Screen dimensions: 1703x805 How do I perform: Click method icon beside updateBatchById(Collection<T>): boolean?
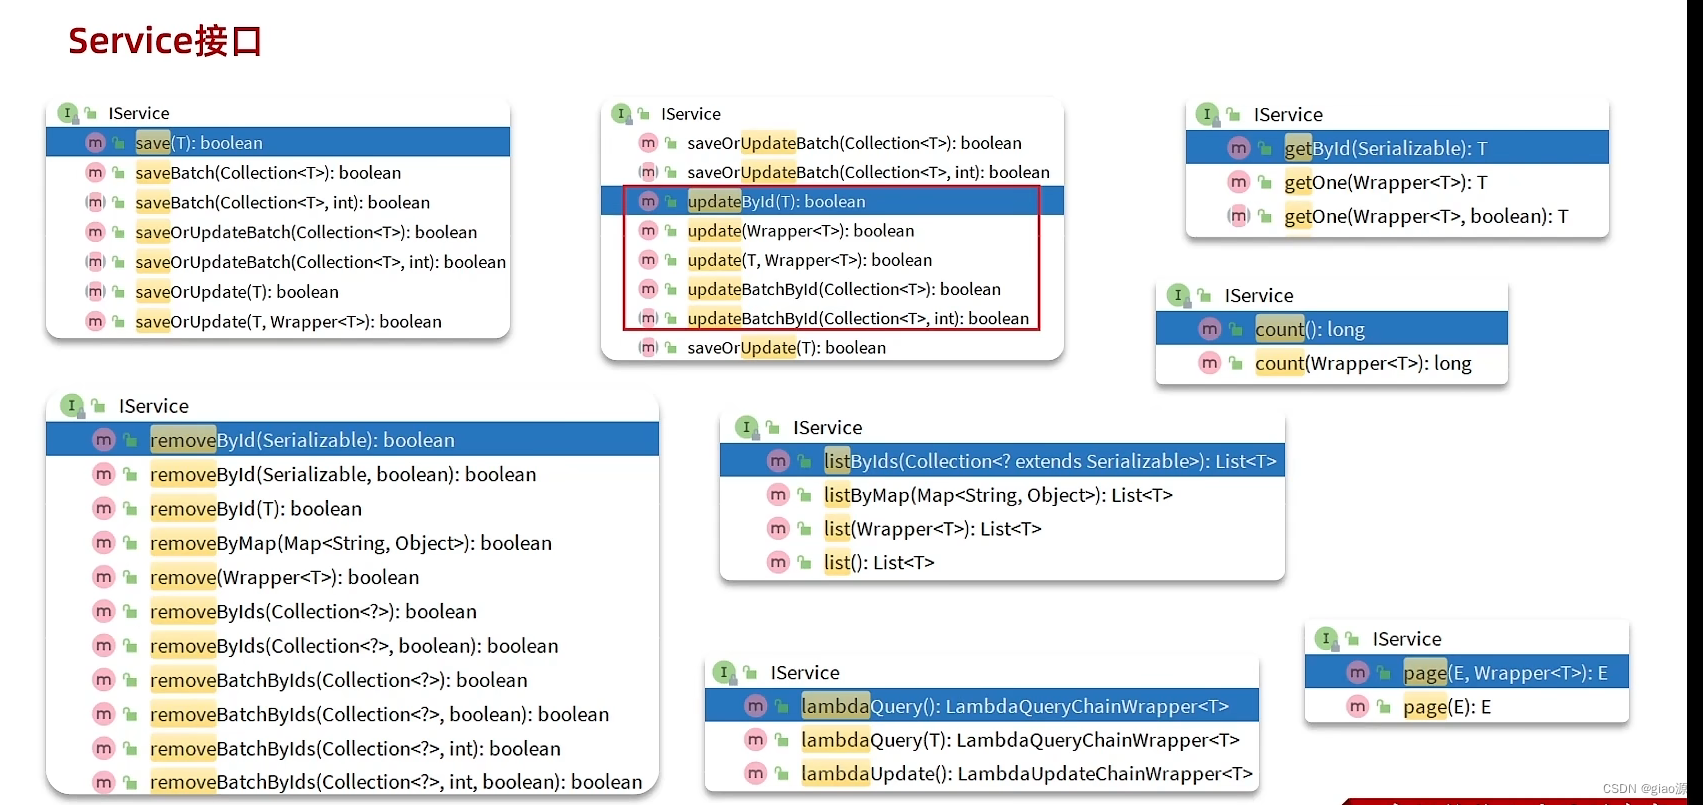tap(648, 289)
